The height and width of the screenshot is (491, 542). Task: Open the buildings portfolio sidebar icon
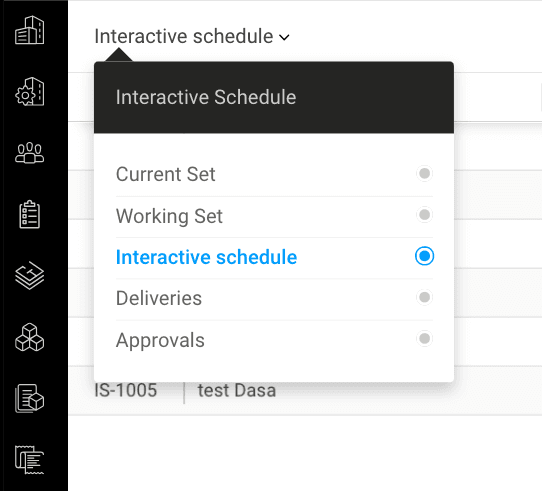30,30
